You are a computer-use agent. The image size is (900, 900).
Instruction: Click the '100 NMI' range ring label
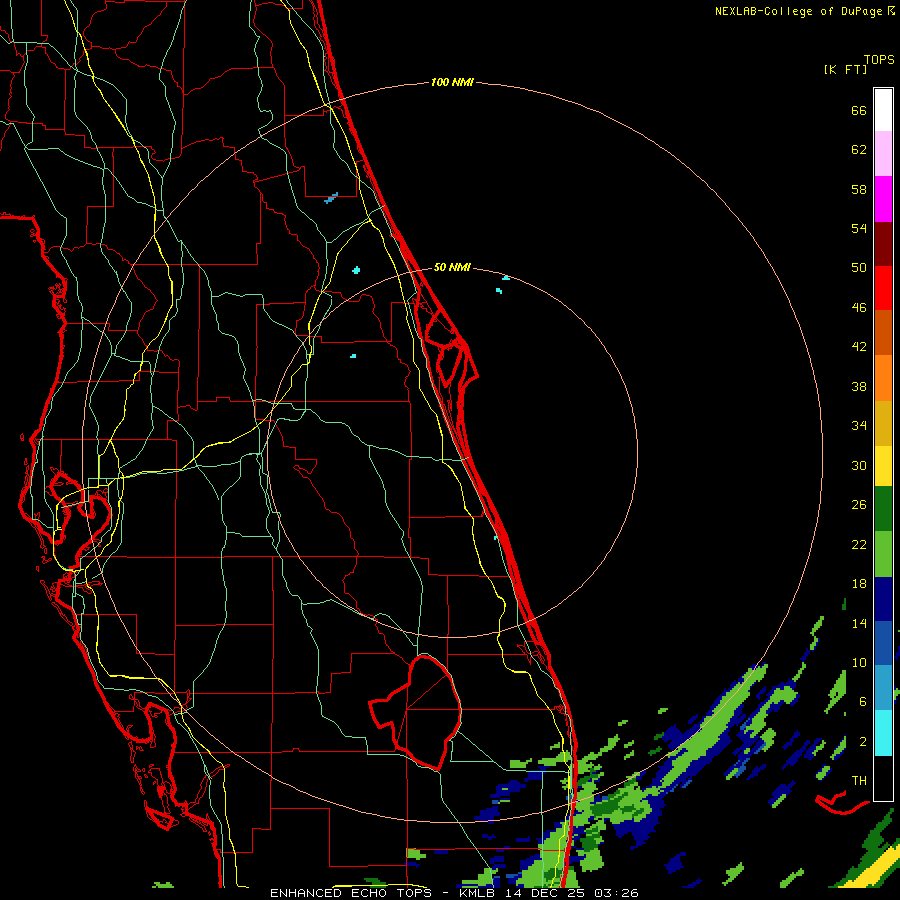tap(452, 83)
